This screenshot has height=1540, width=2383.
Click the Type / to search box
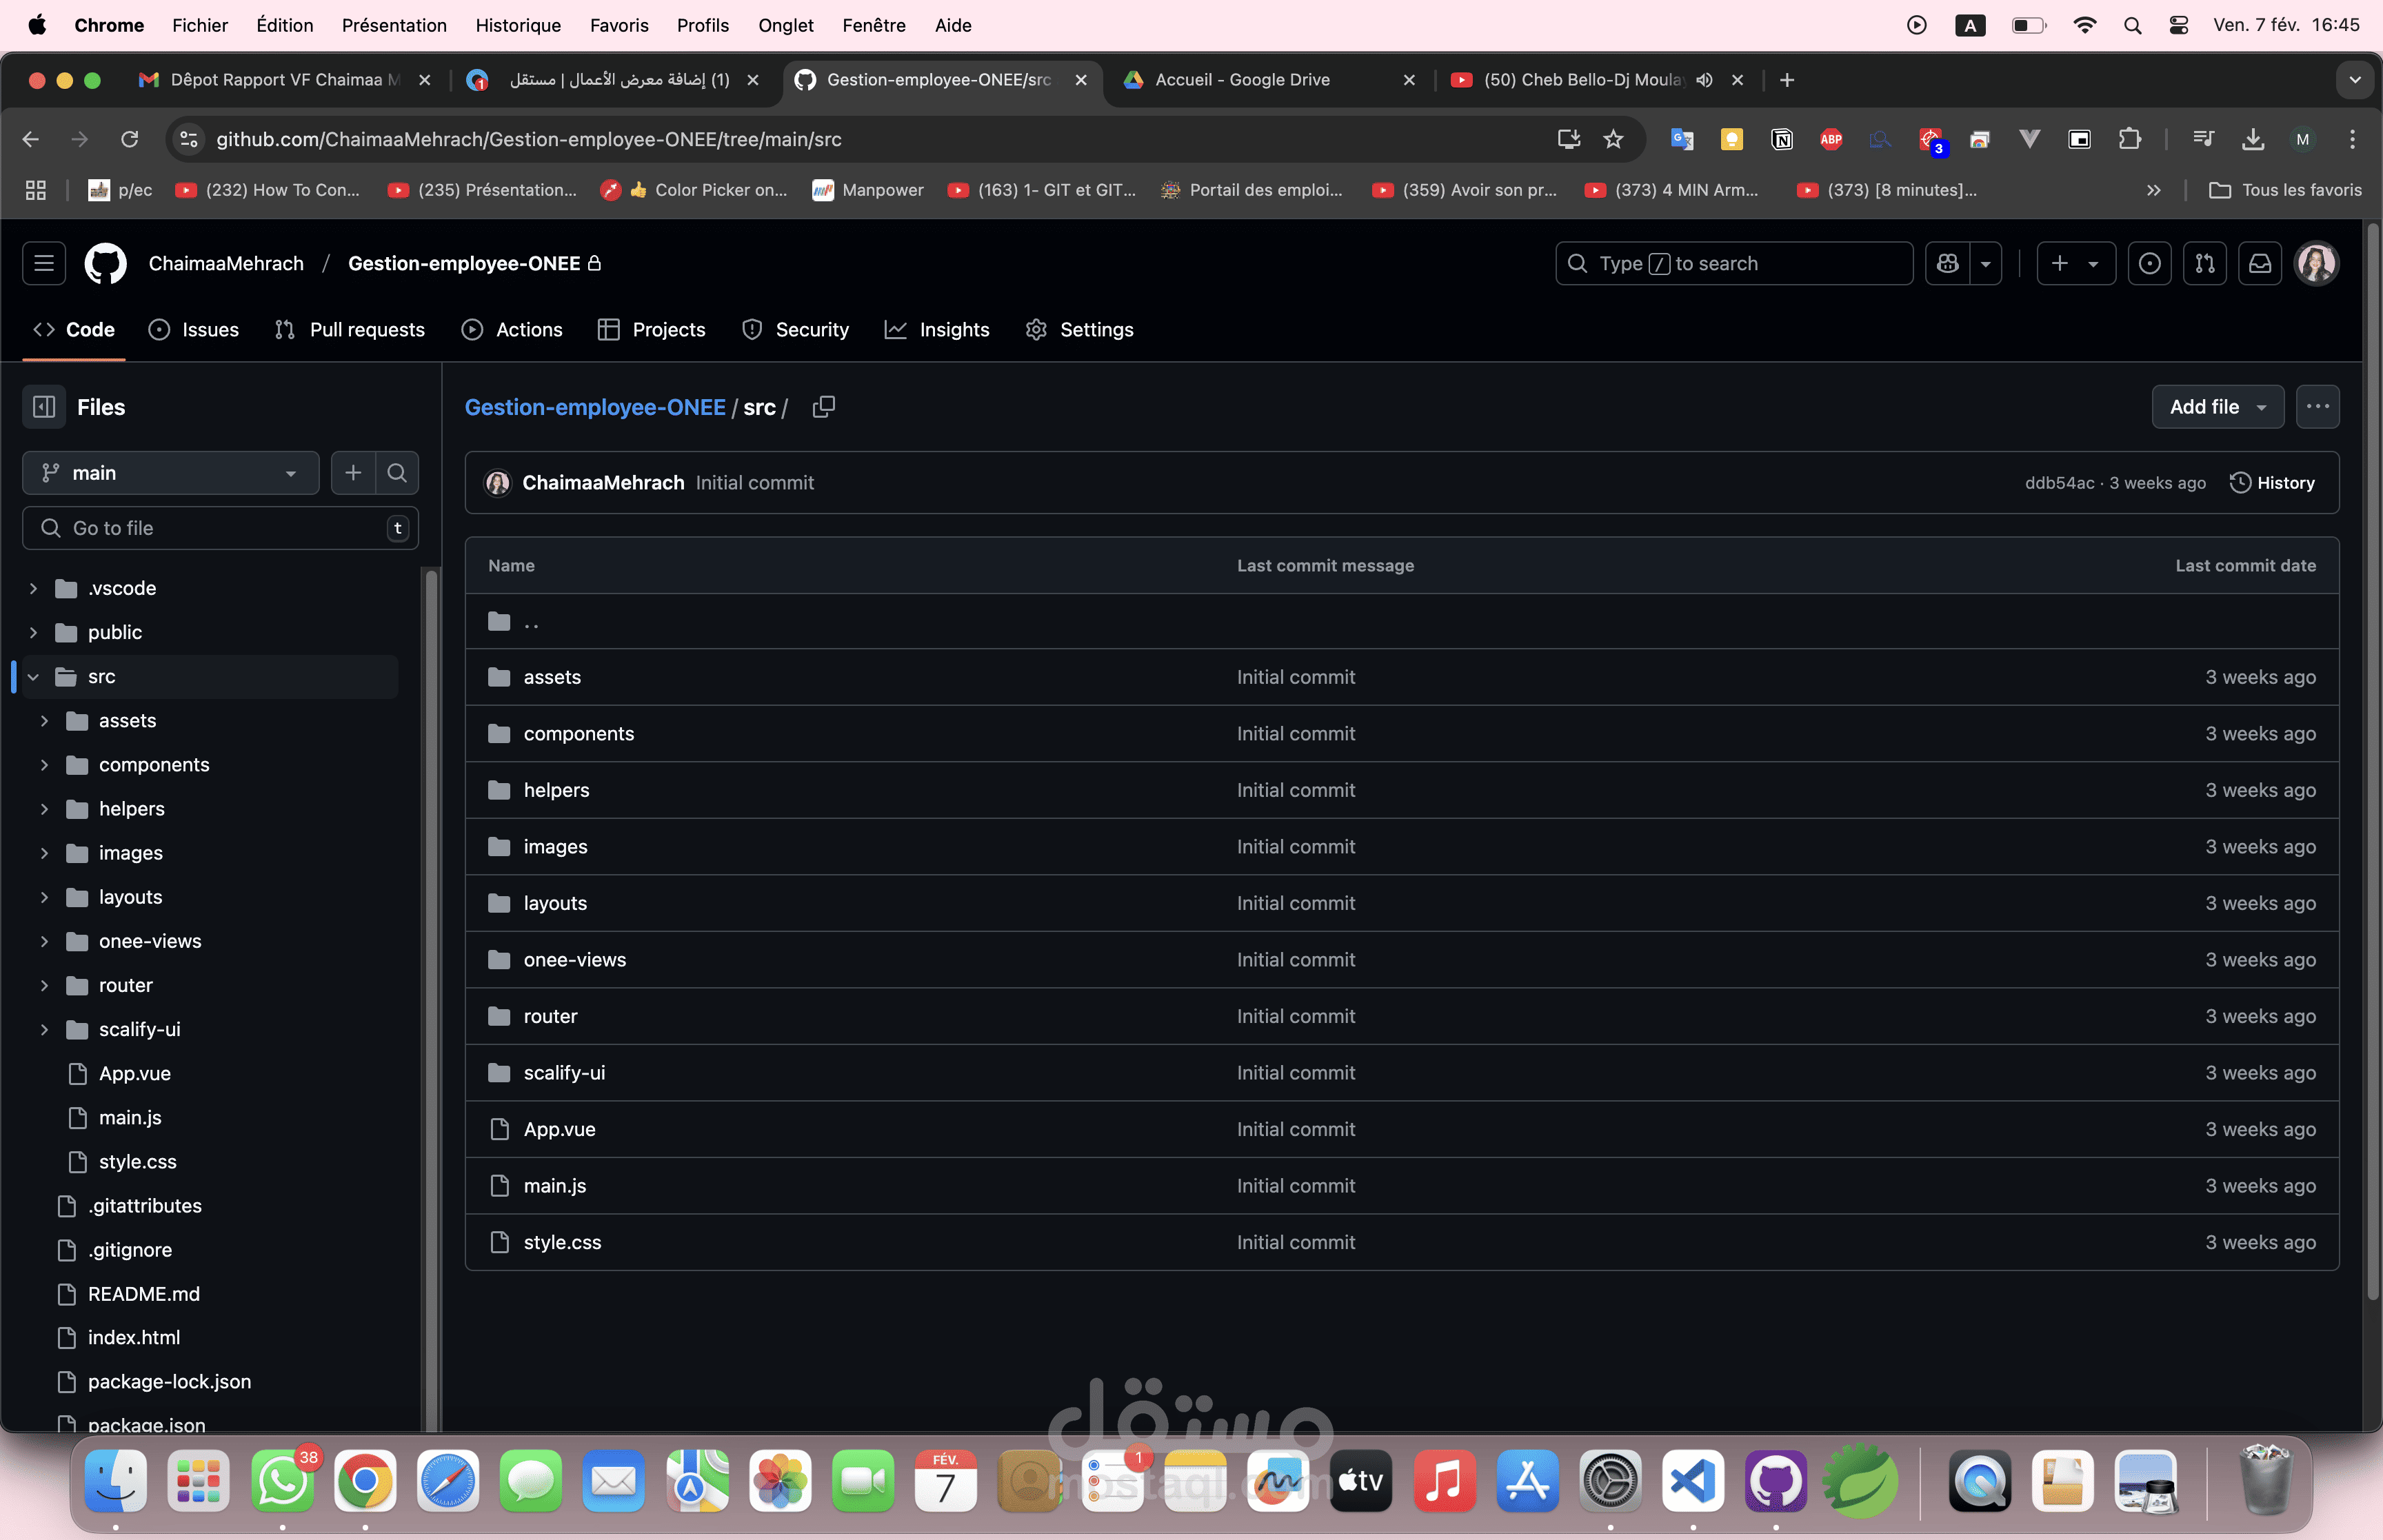[1734, 263]
